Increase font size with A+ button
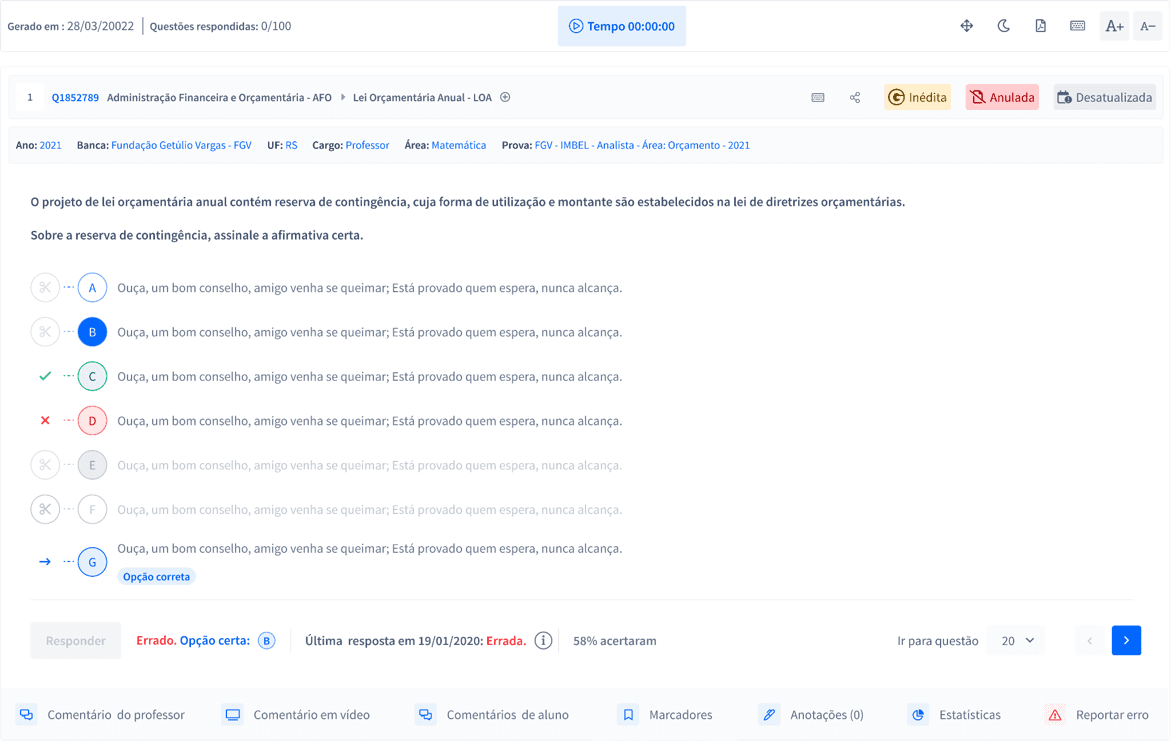The image size is (1171, 741). [1114, 26]
